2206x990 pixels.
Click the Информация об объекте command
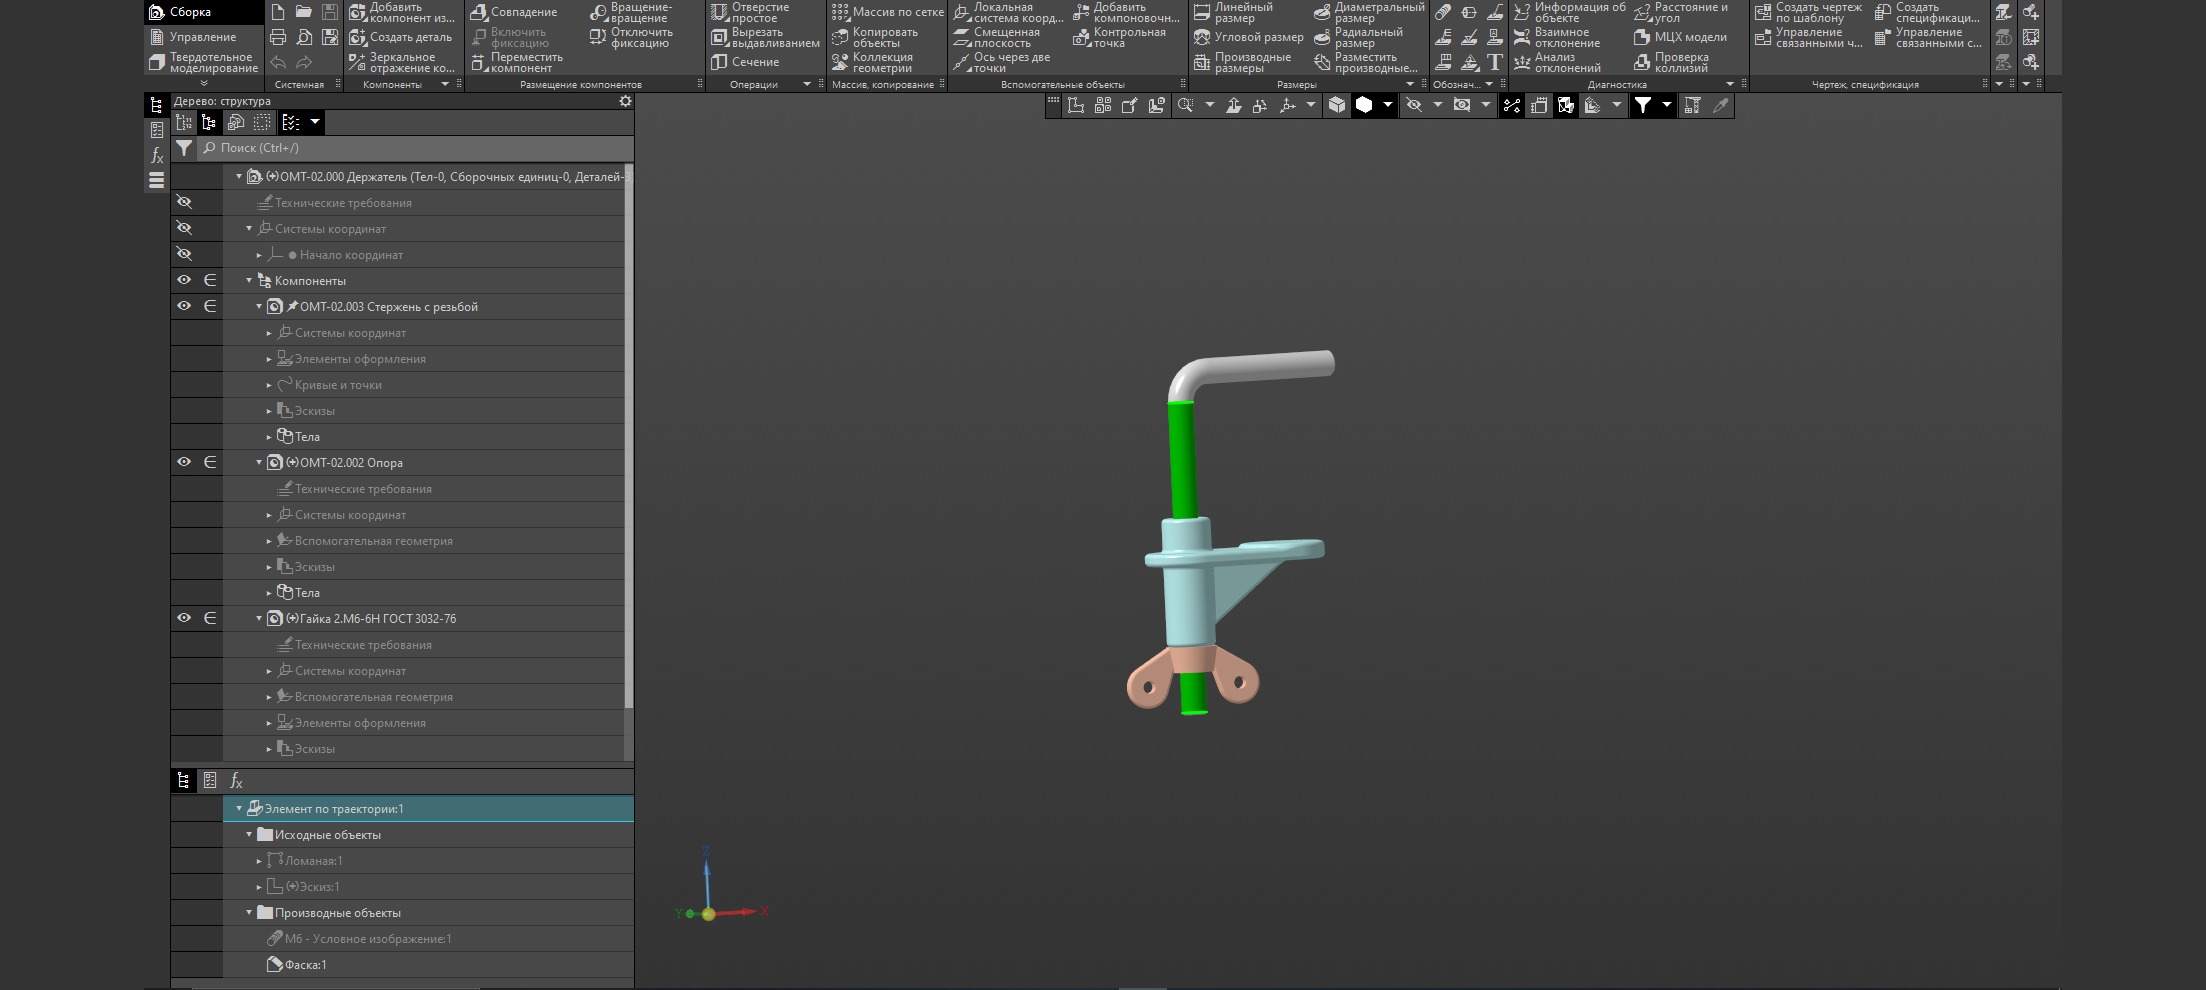[x=1570, y=12]
